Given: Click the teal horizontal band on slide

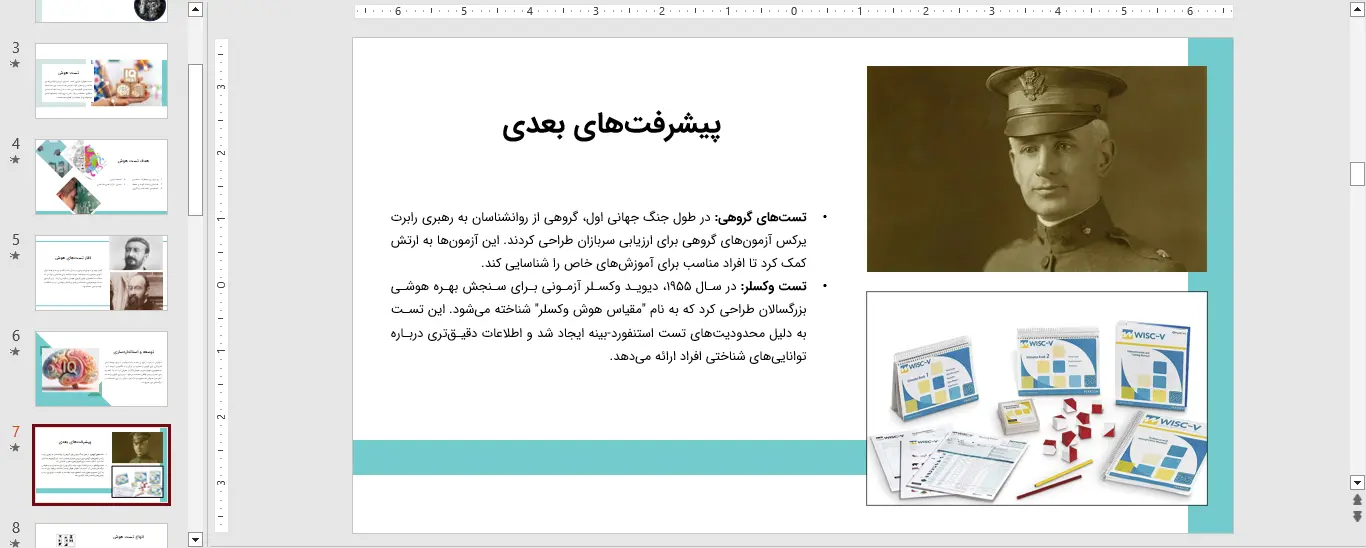Looking at the screenshot, I should 609,457.
